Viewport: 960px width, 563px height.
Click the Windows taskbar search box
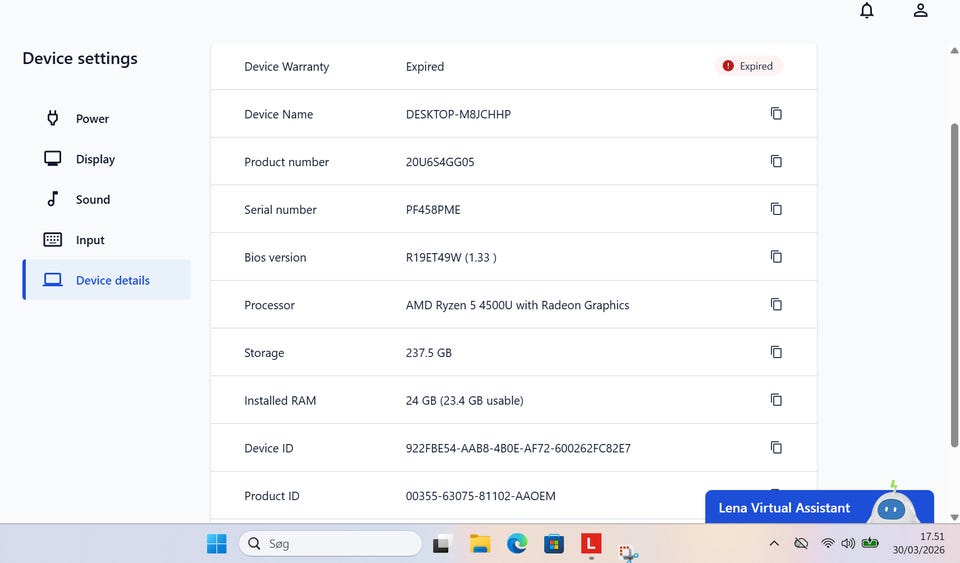click(x=330, y=544)
